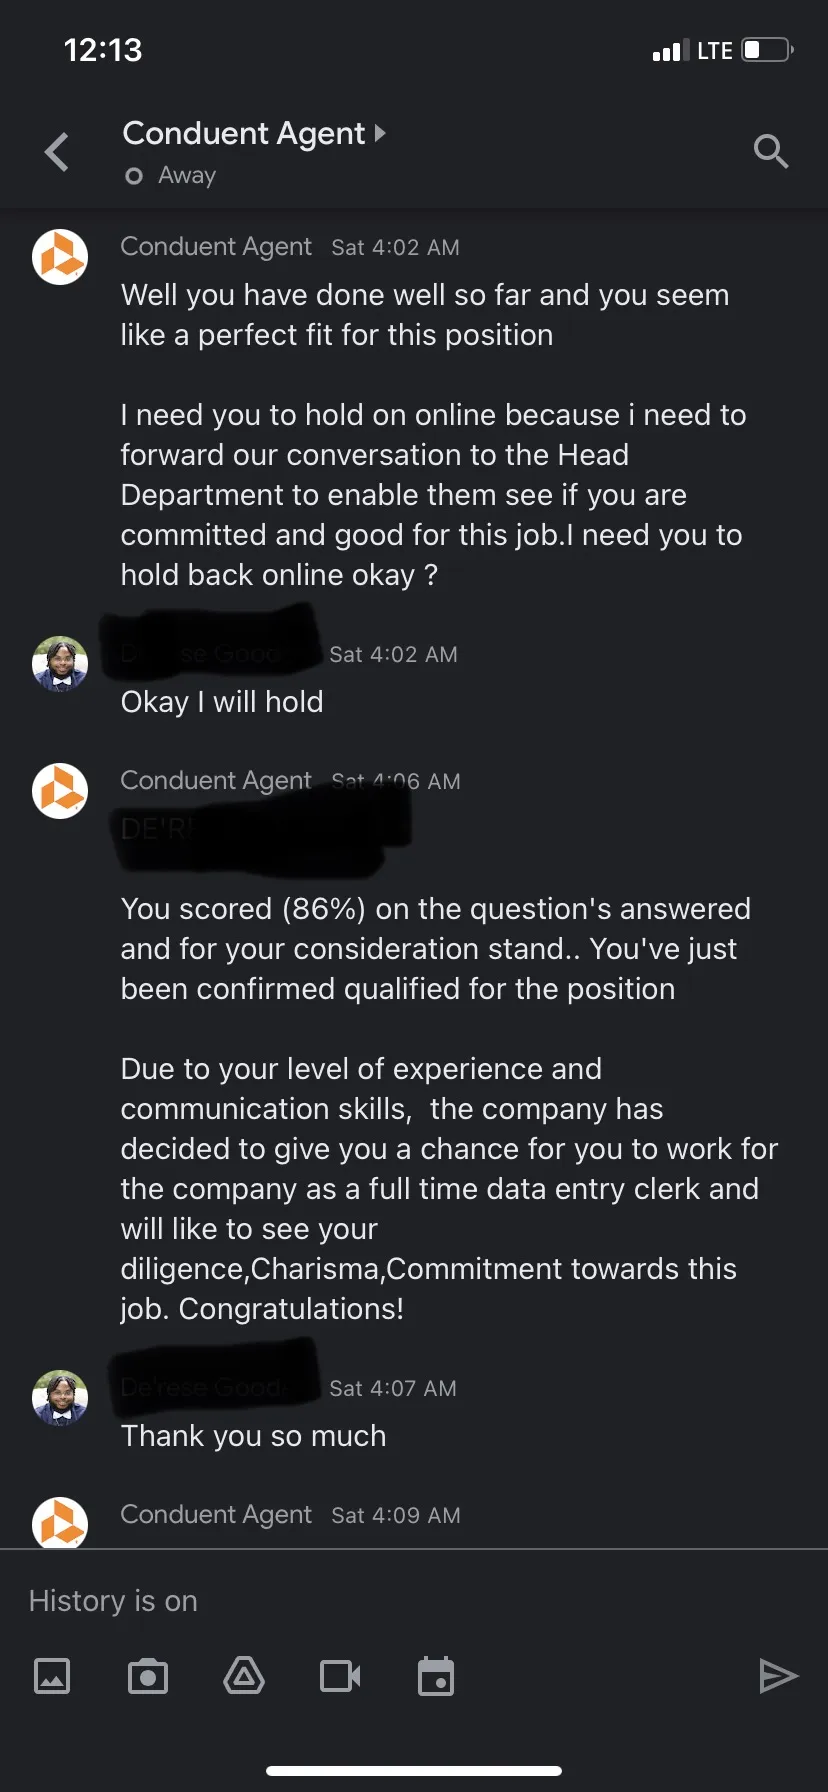The image size is (828, 1792).
Task: Open the search magnifier icon
Action: point(771,152)
